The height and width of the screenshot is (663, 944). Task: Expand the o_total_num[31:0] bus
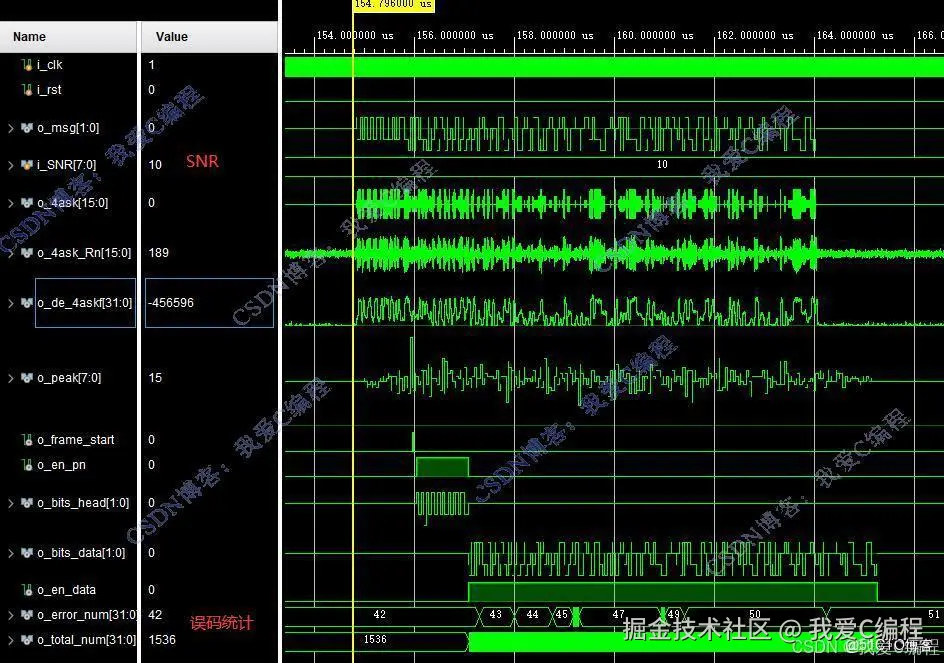[x=10, y=640]
